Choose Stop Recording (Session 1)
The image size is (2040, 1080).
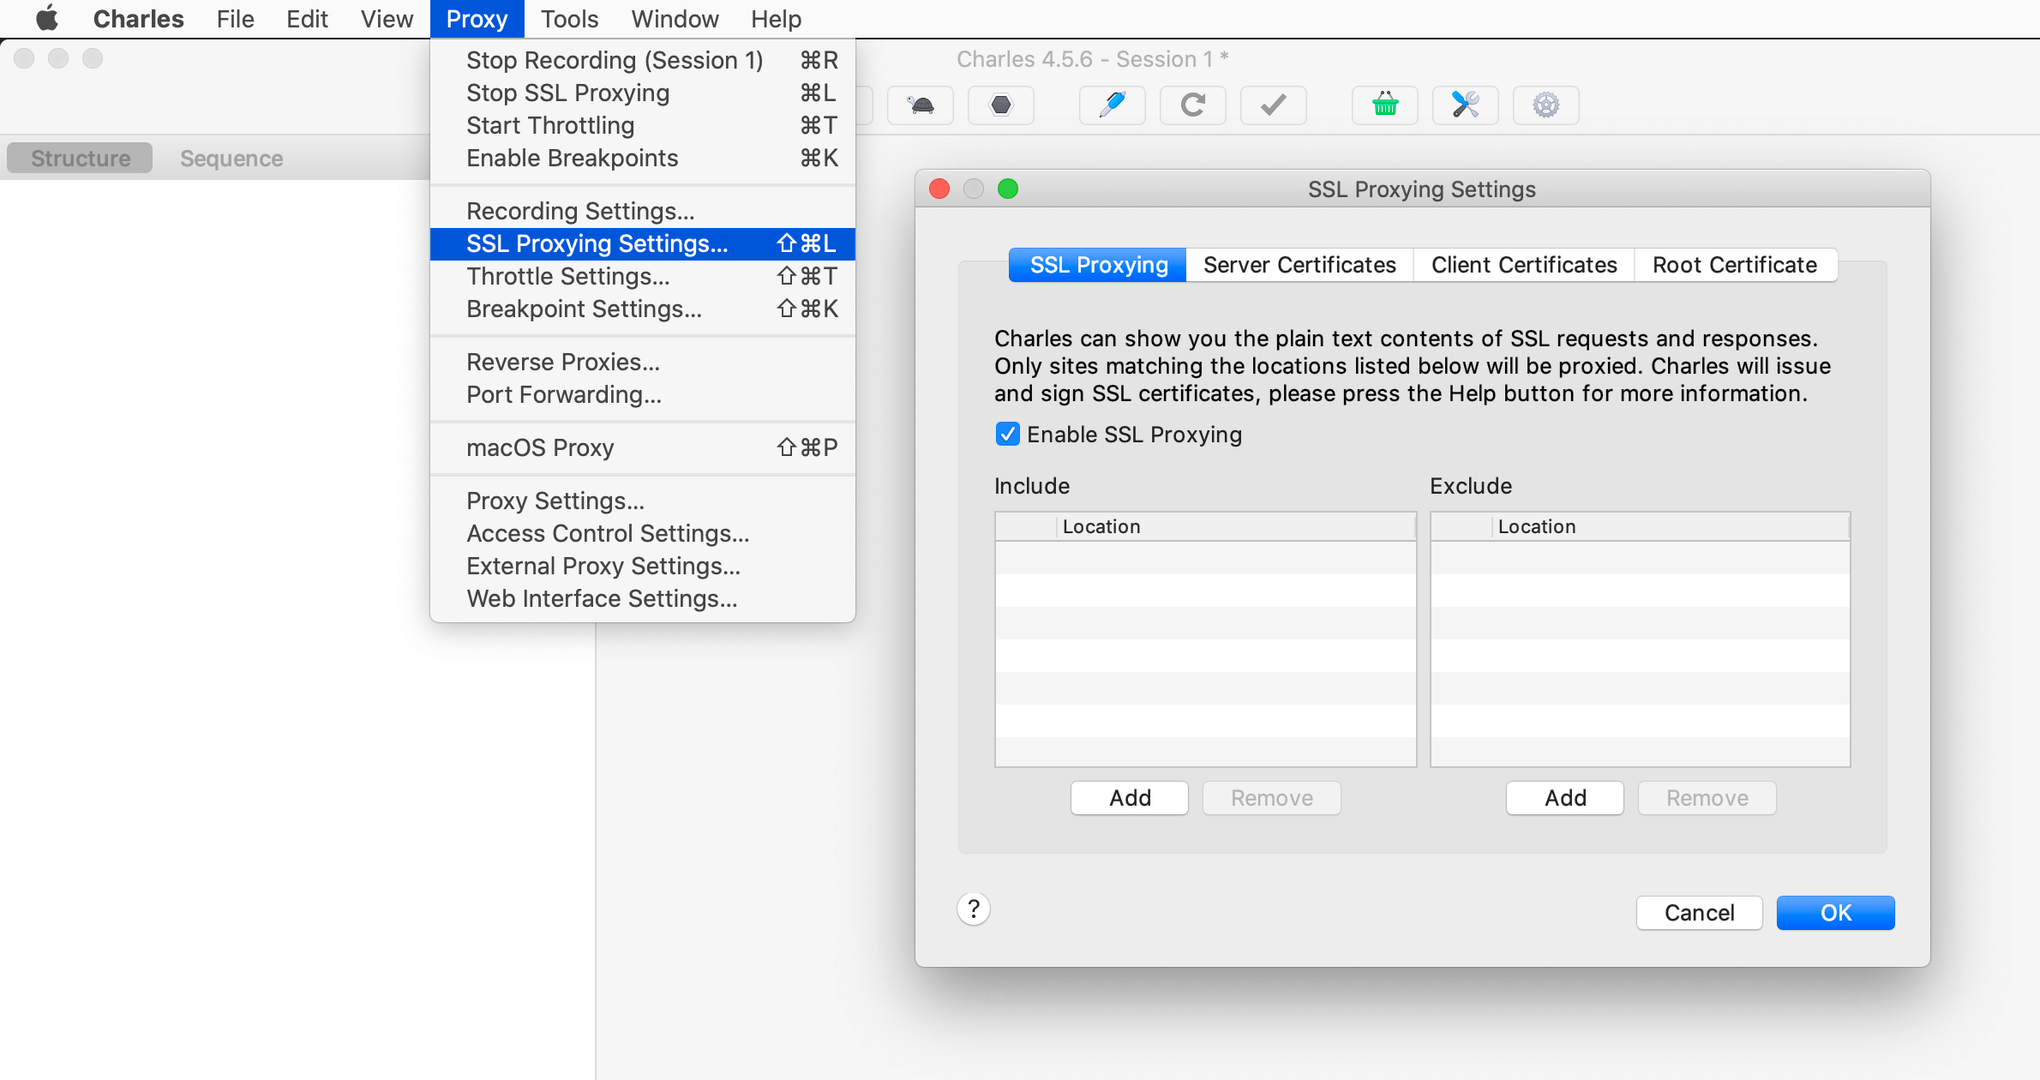click(x=642, y=60)
